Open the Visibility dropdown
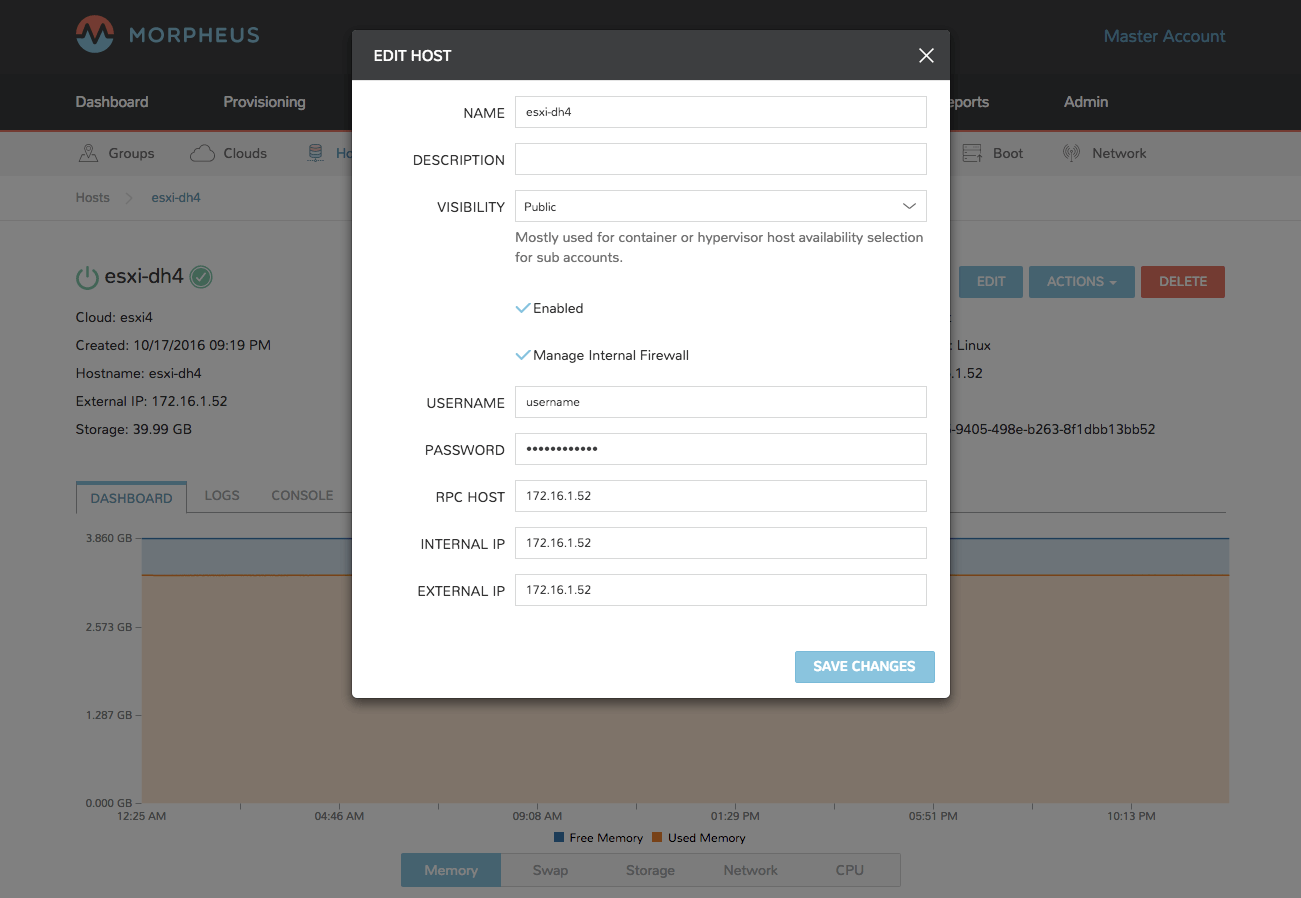 coord(720,206)
